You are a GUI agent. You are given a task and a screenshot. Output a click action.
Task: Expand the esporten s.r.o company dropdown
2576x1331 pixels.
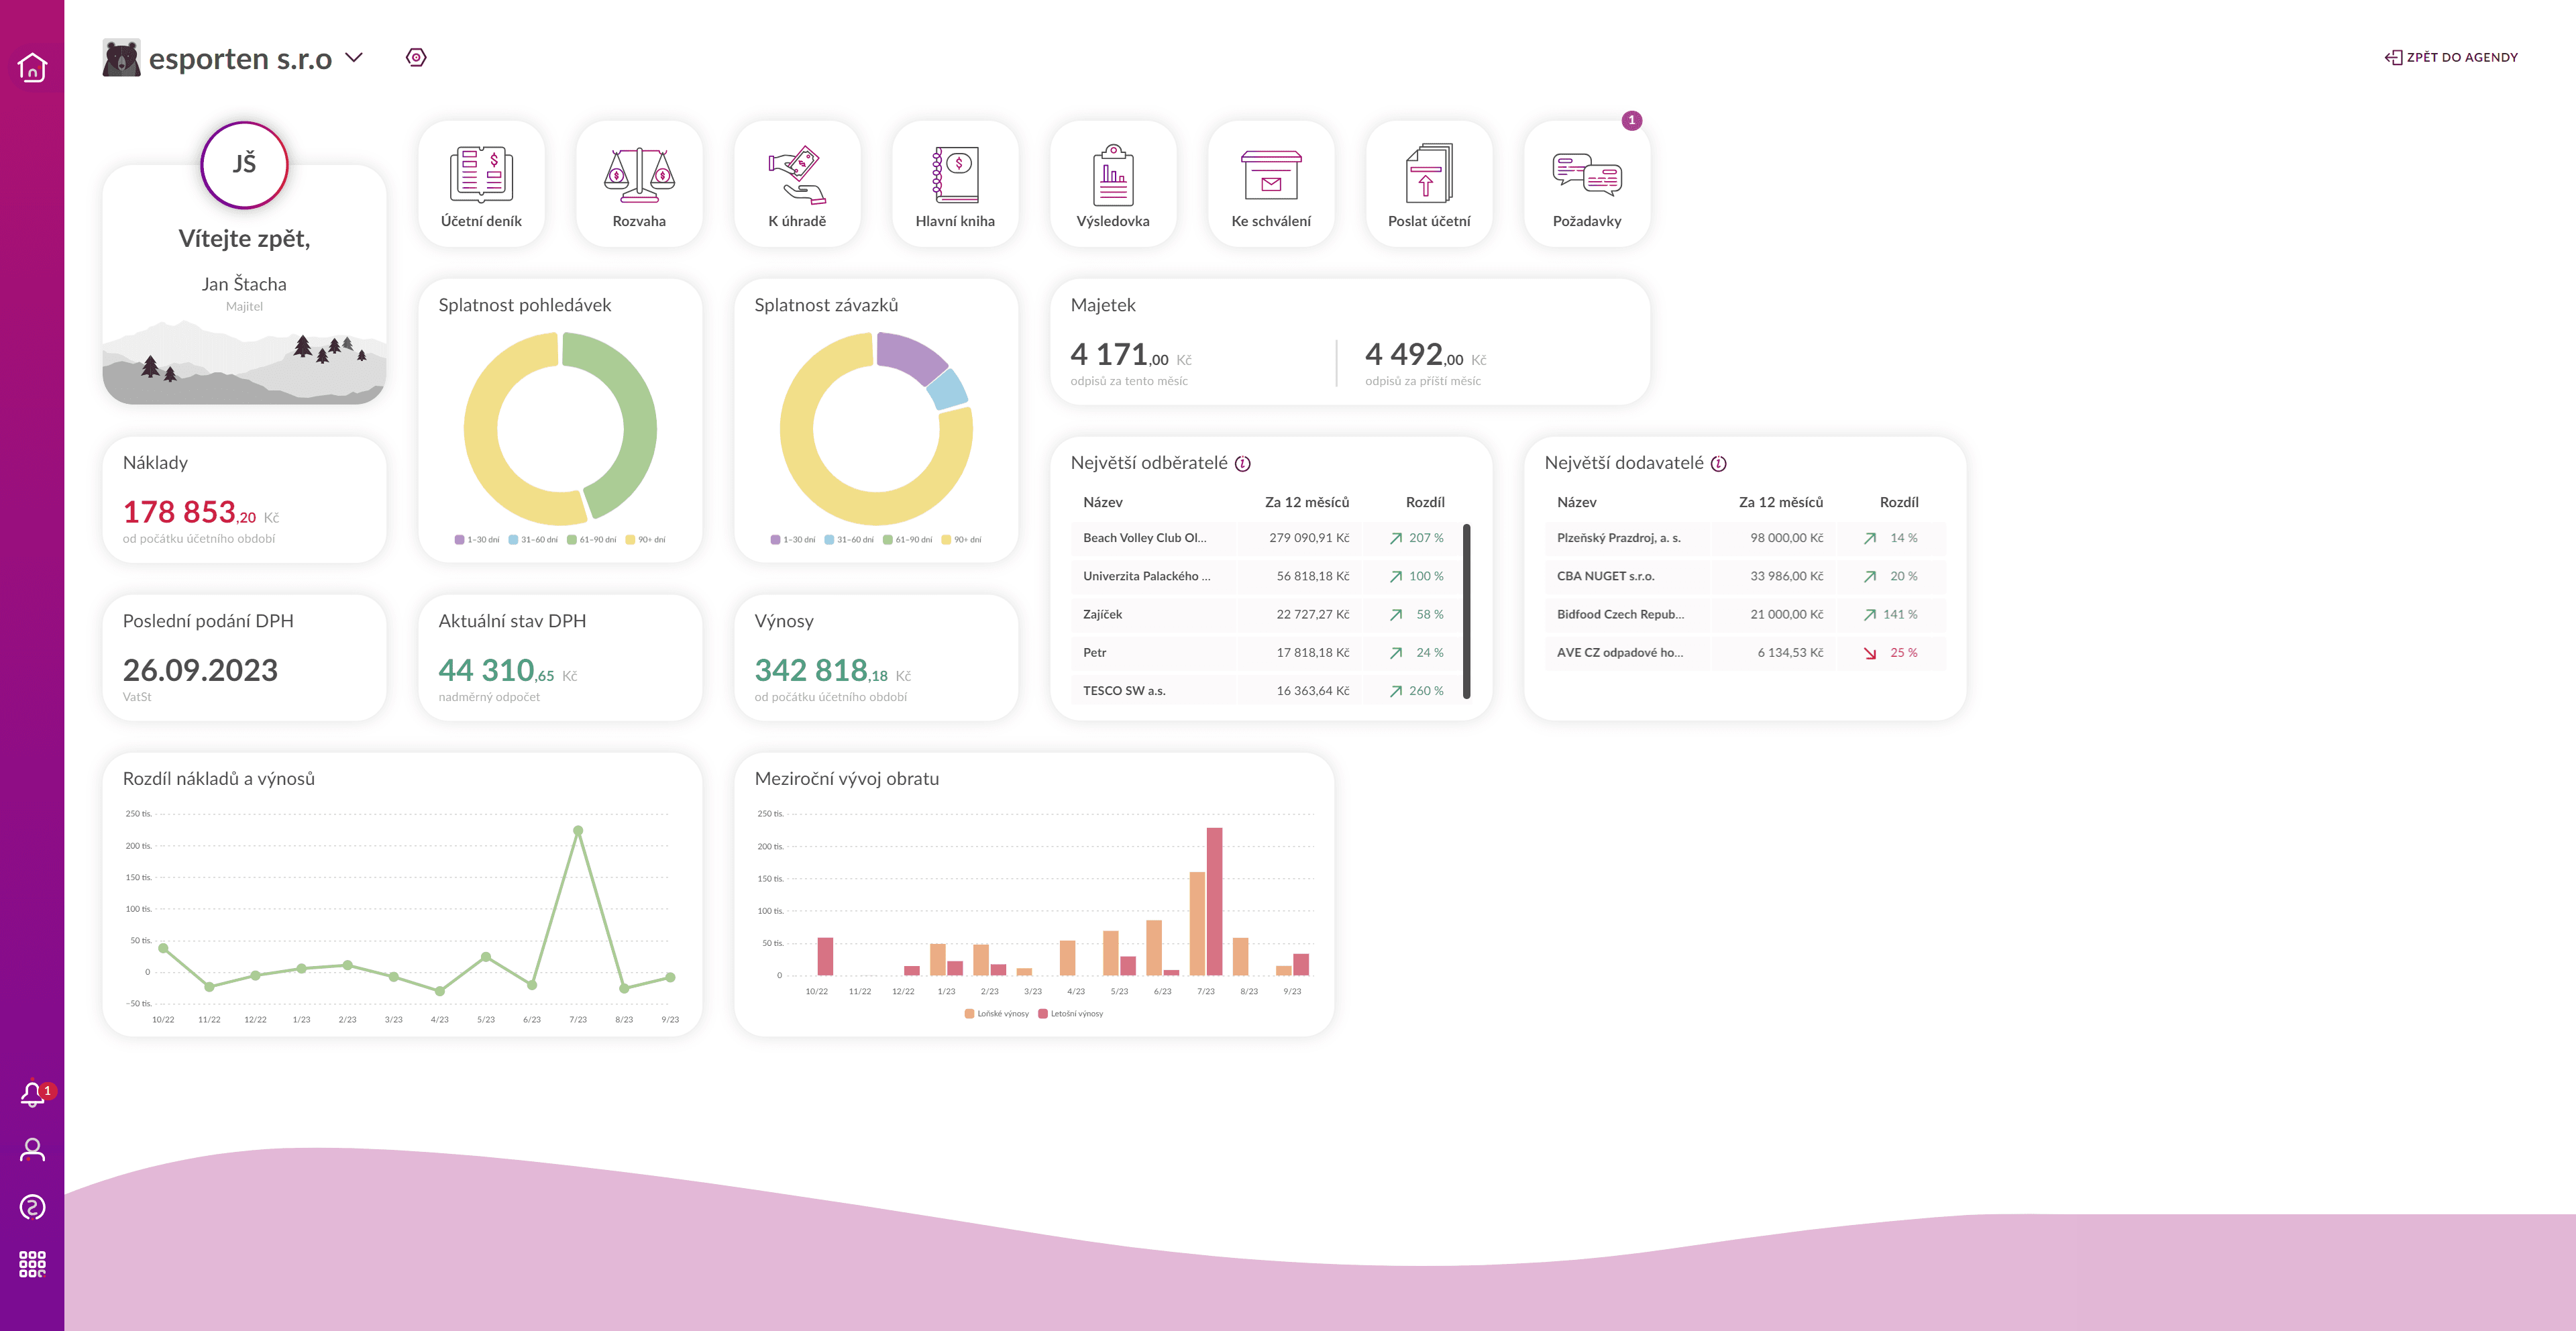[354, 57]
